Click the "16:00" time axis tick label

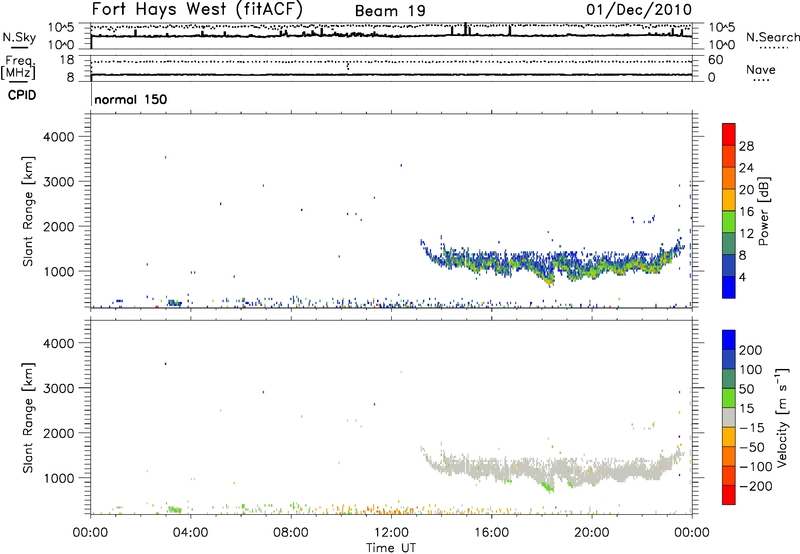(491, 533)
